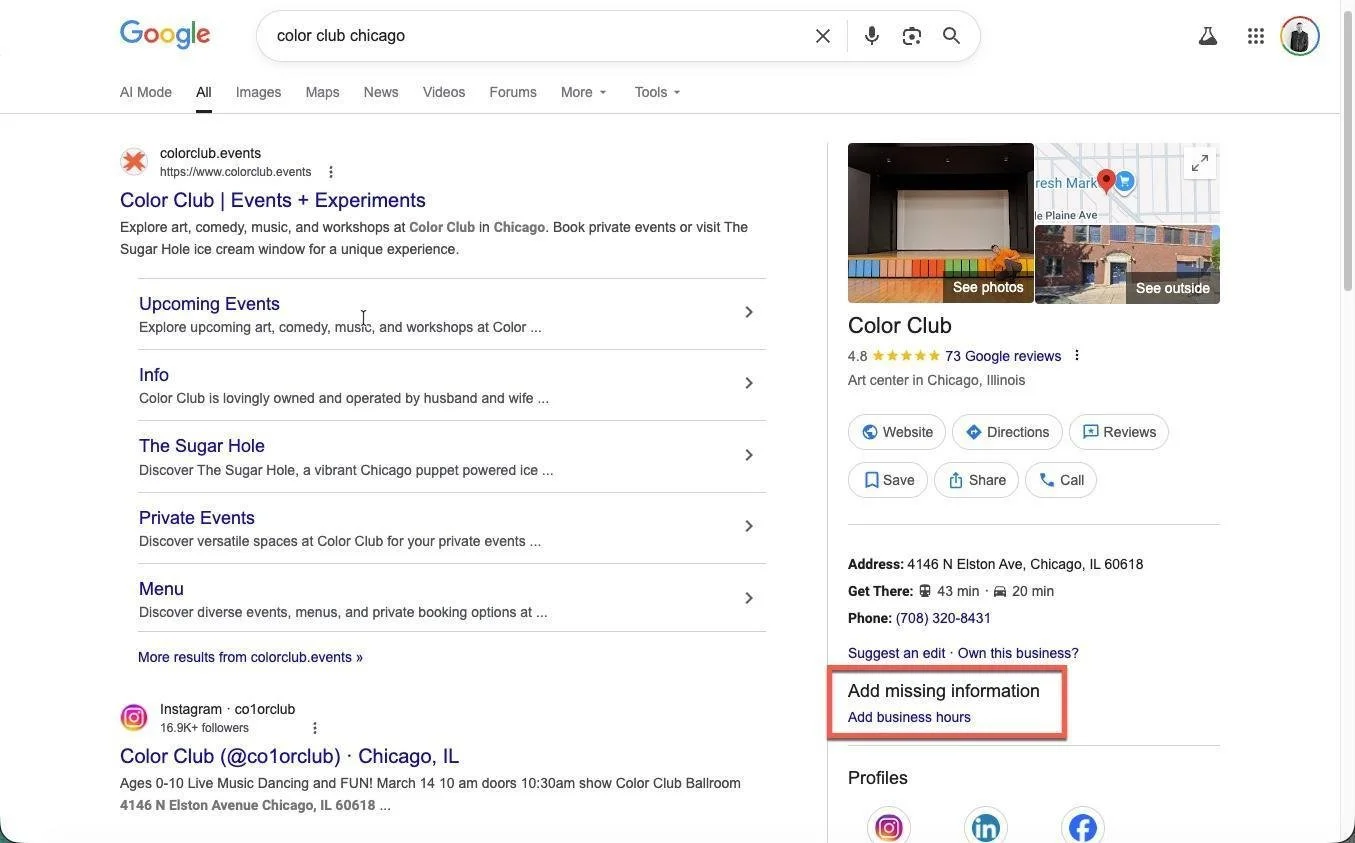Viewport: 1355px width, 843px height.
Task: Open Color Club LinkedIn profile icon
Action: point(986,828)
